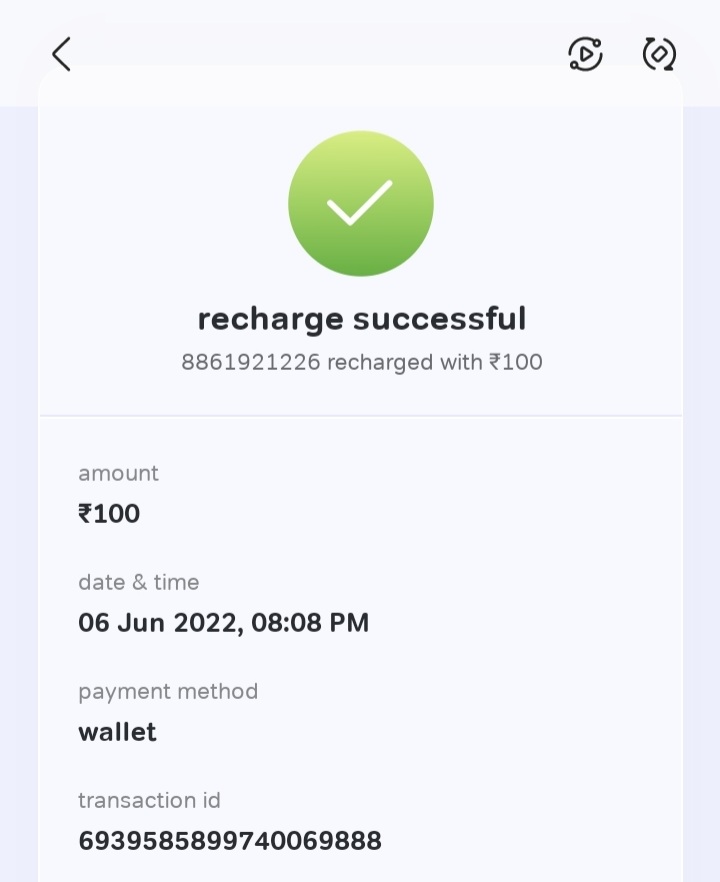The image size is (720, 882).
Task: Tap the "amount" field label
Action: (x=118, y=473)
